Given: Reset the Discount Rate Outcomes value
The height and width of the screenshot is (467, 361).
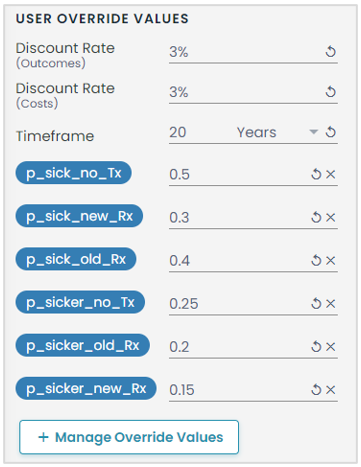Looking at the screenshot, I should pos(330,51).
